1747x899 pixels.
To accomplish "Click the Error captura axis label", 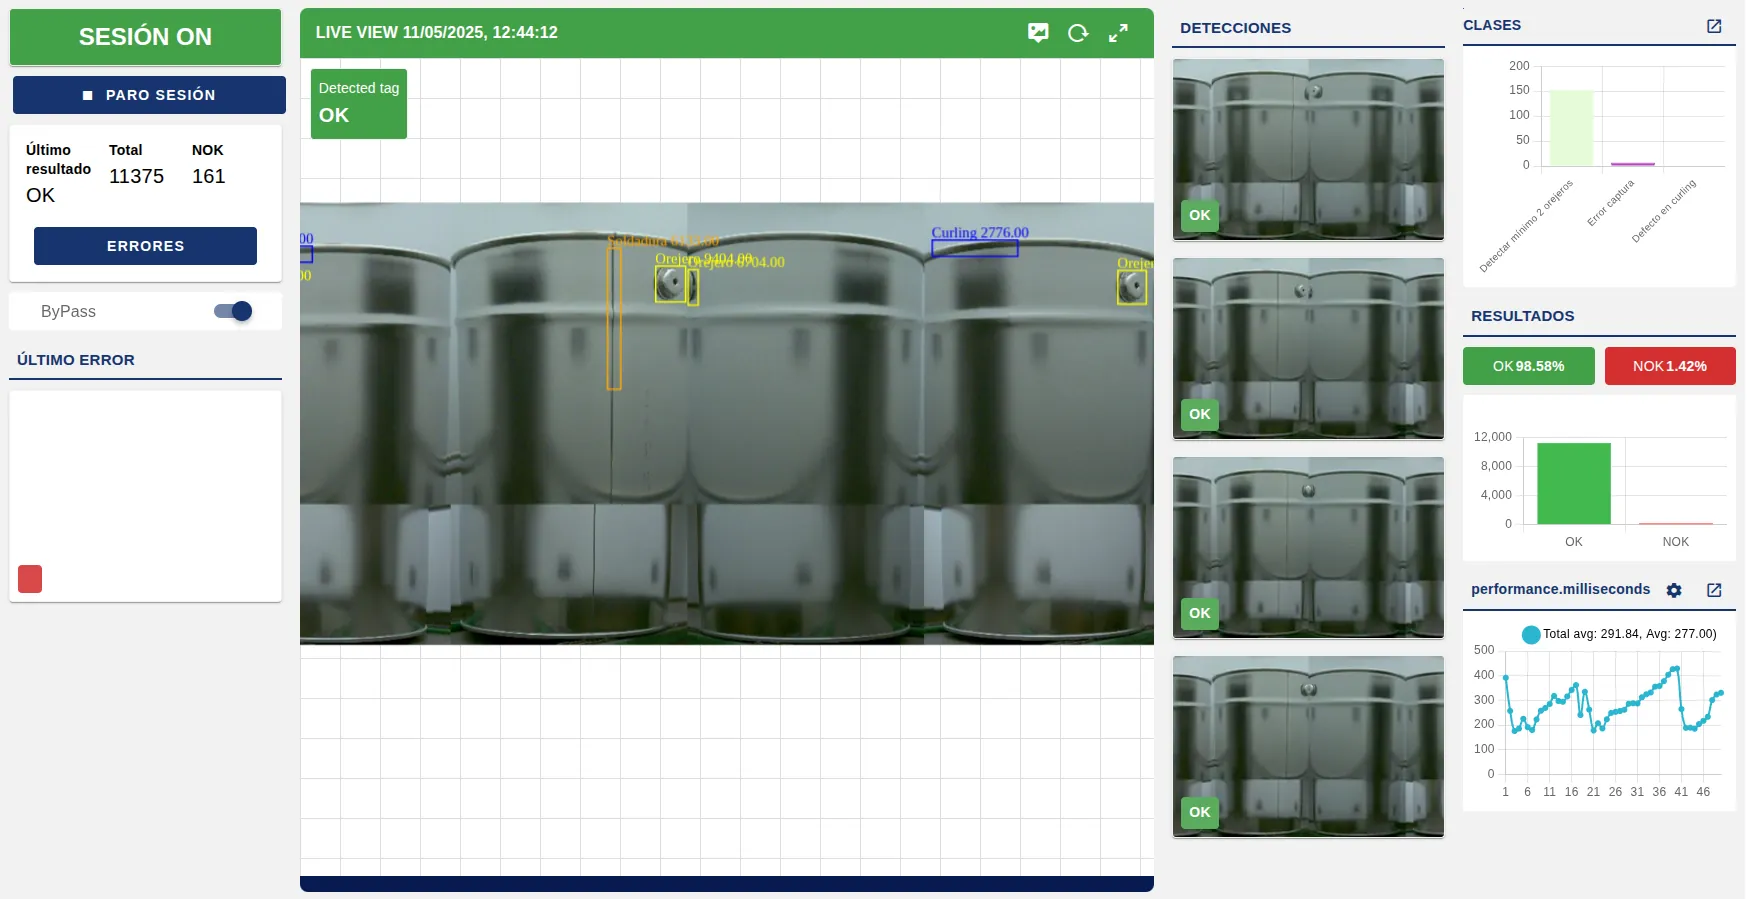I will coord(1611,203).
